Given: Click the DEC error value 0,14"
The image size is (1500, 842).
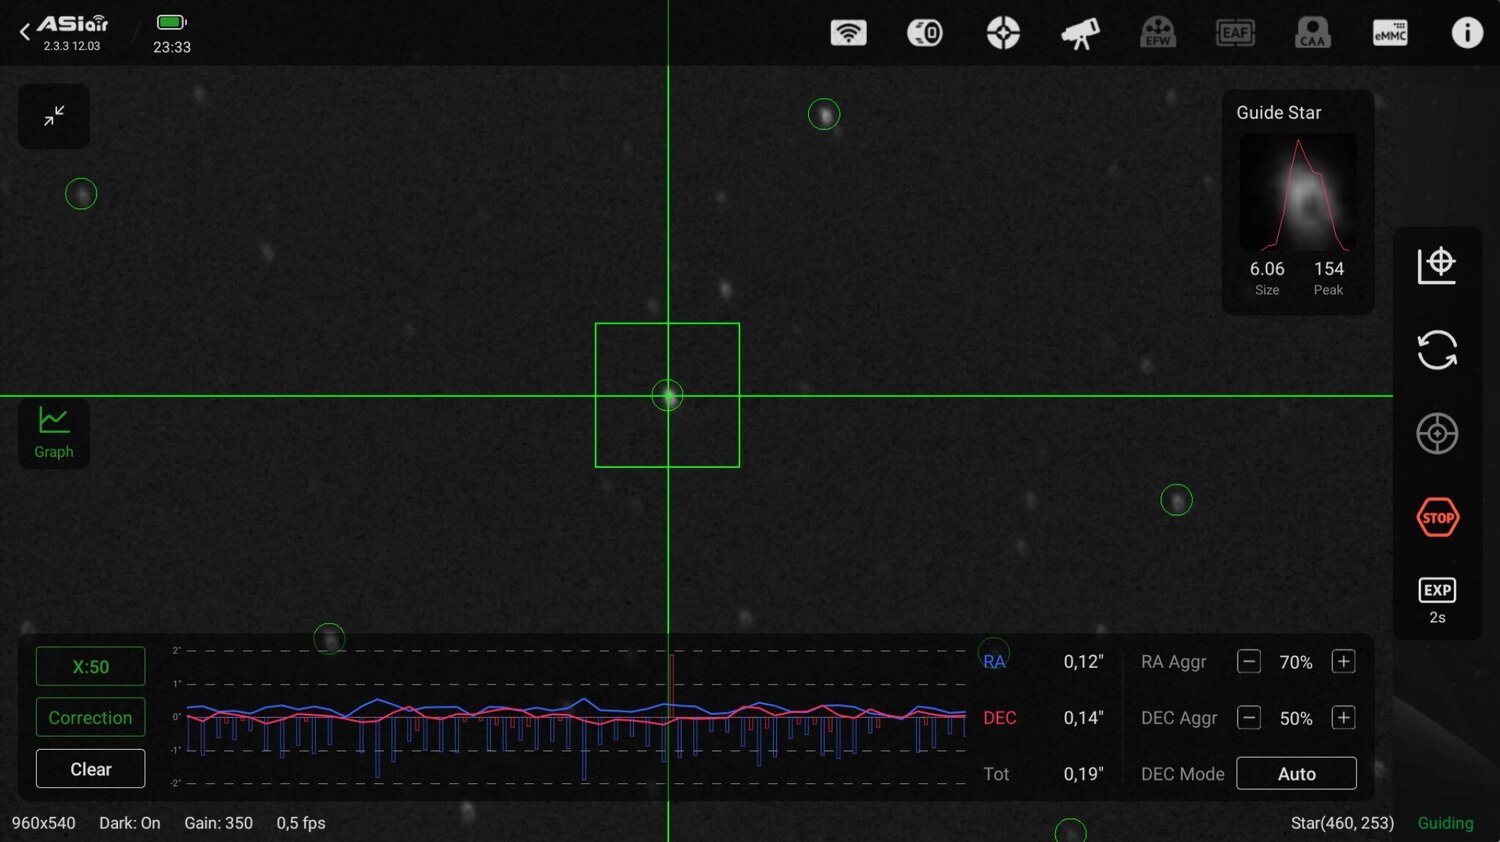Looking at the screenshot, I should tap(1083, 718).
